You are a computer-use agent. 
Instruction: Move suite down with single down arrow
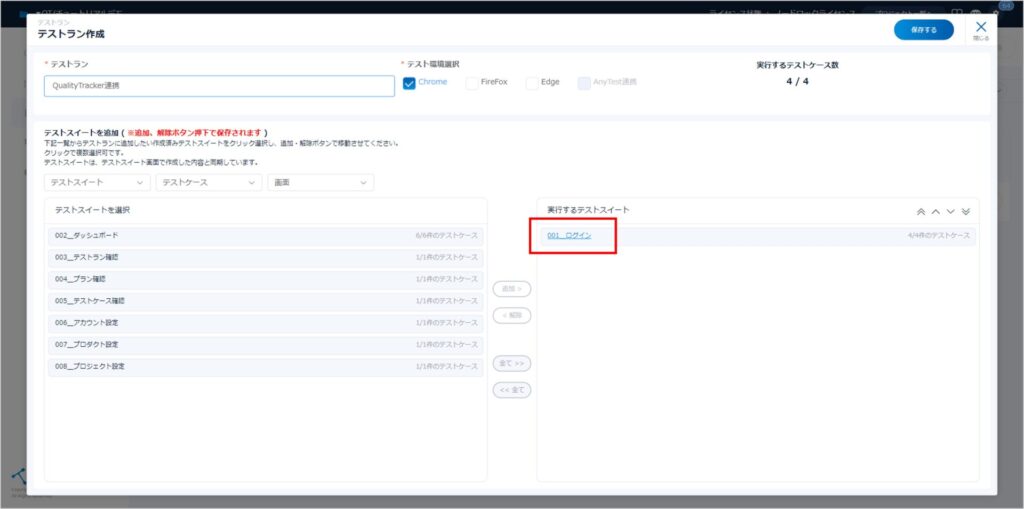point(951,211)
